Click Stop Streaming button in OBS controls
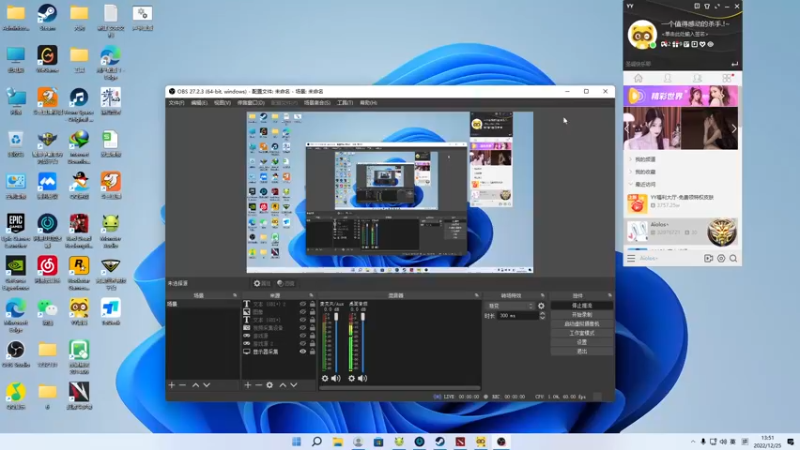The height and width of the screenshot is (450, 800). point(582,306)
